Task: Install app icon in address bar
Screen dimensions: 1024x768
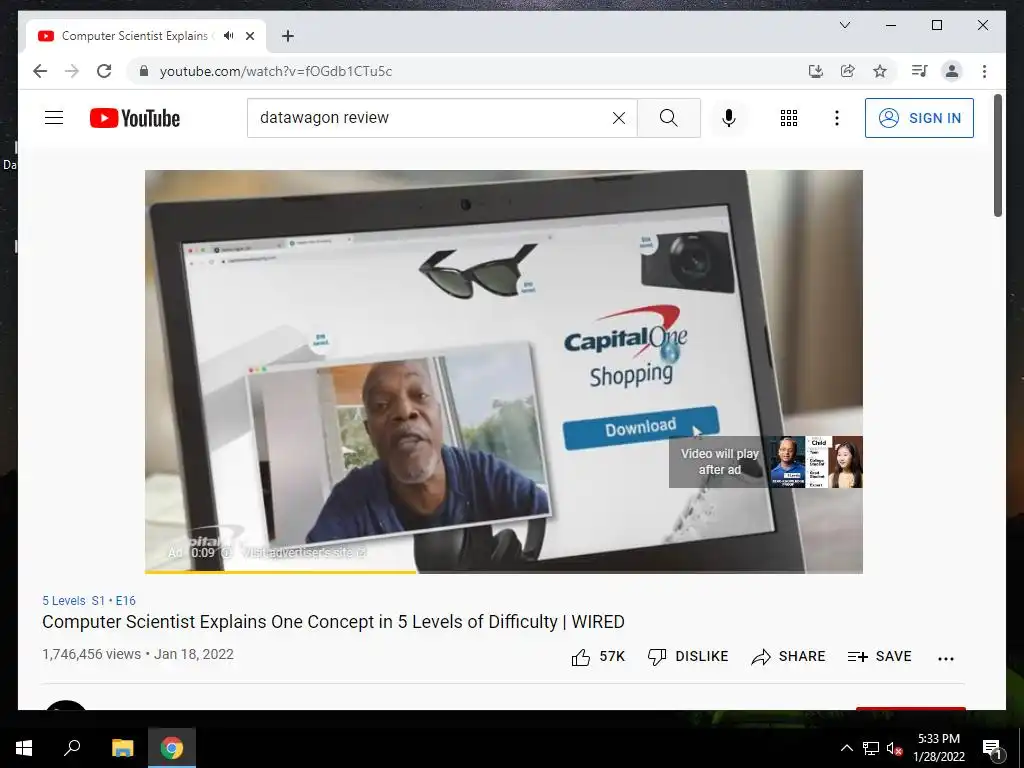Action: [x=816, y=71]
